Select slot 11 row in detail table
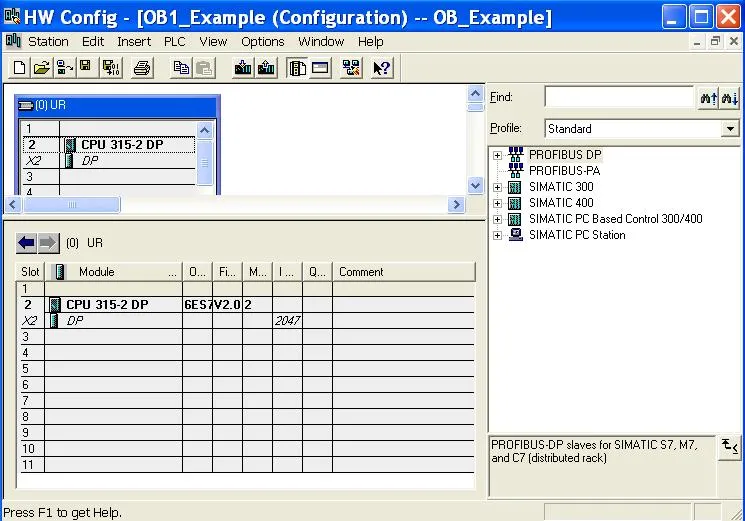The width and height of the screenshot is (745, 521). [x=247, y=464]
